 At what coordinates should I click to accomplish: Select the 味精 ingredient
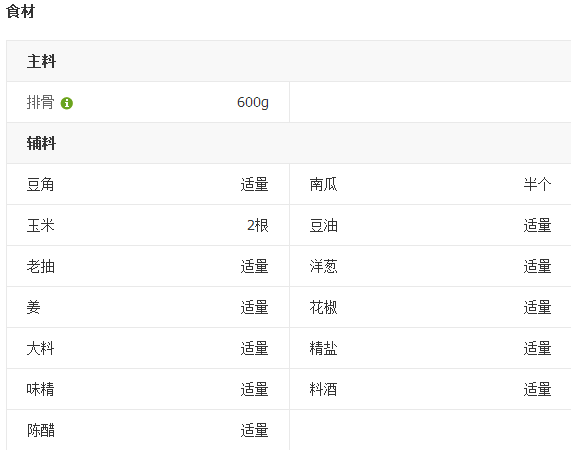click(x=40, y=389)
